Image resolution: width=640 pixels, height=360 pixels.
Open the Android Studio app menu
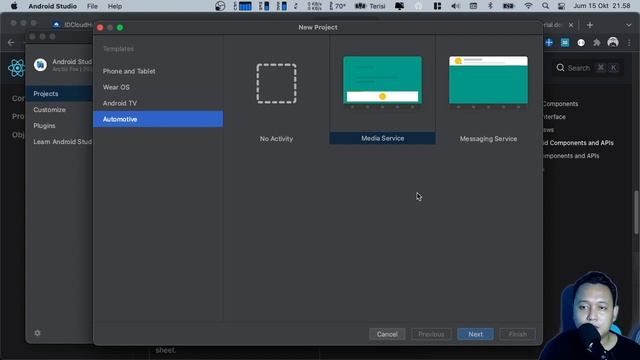(x=52, y=6)
